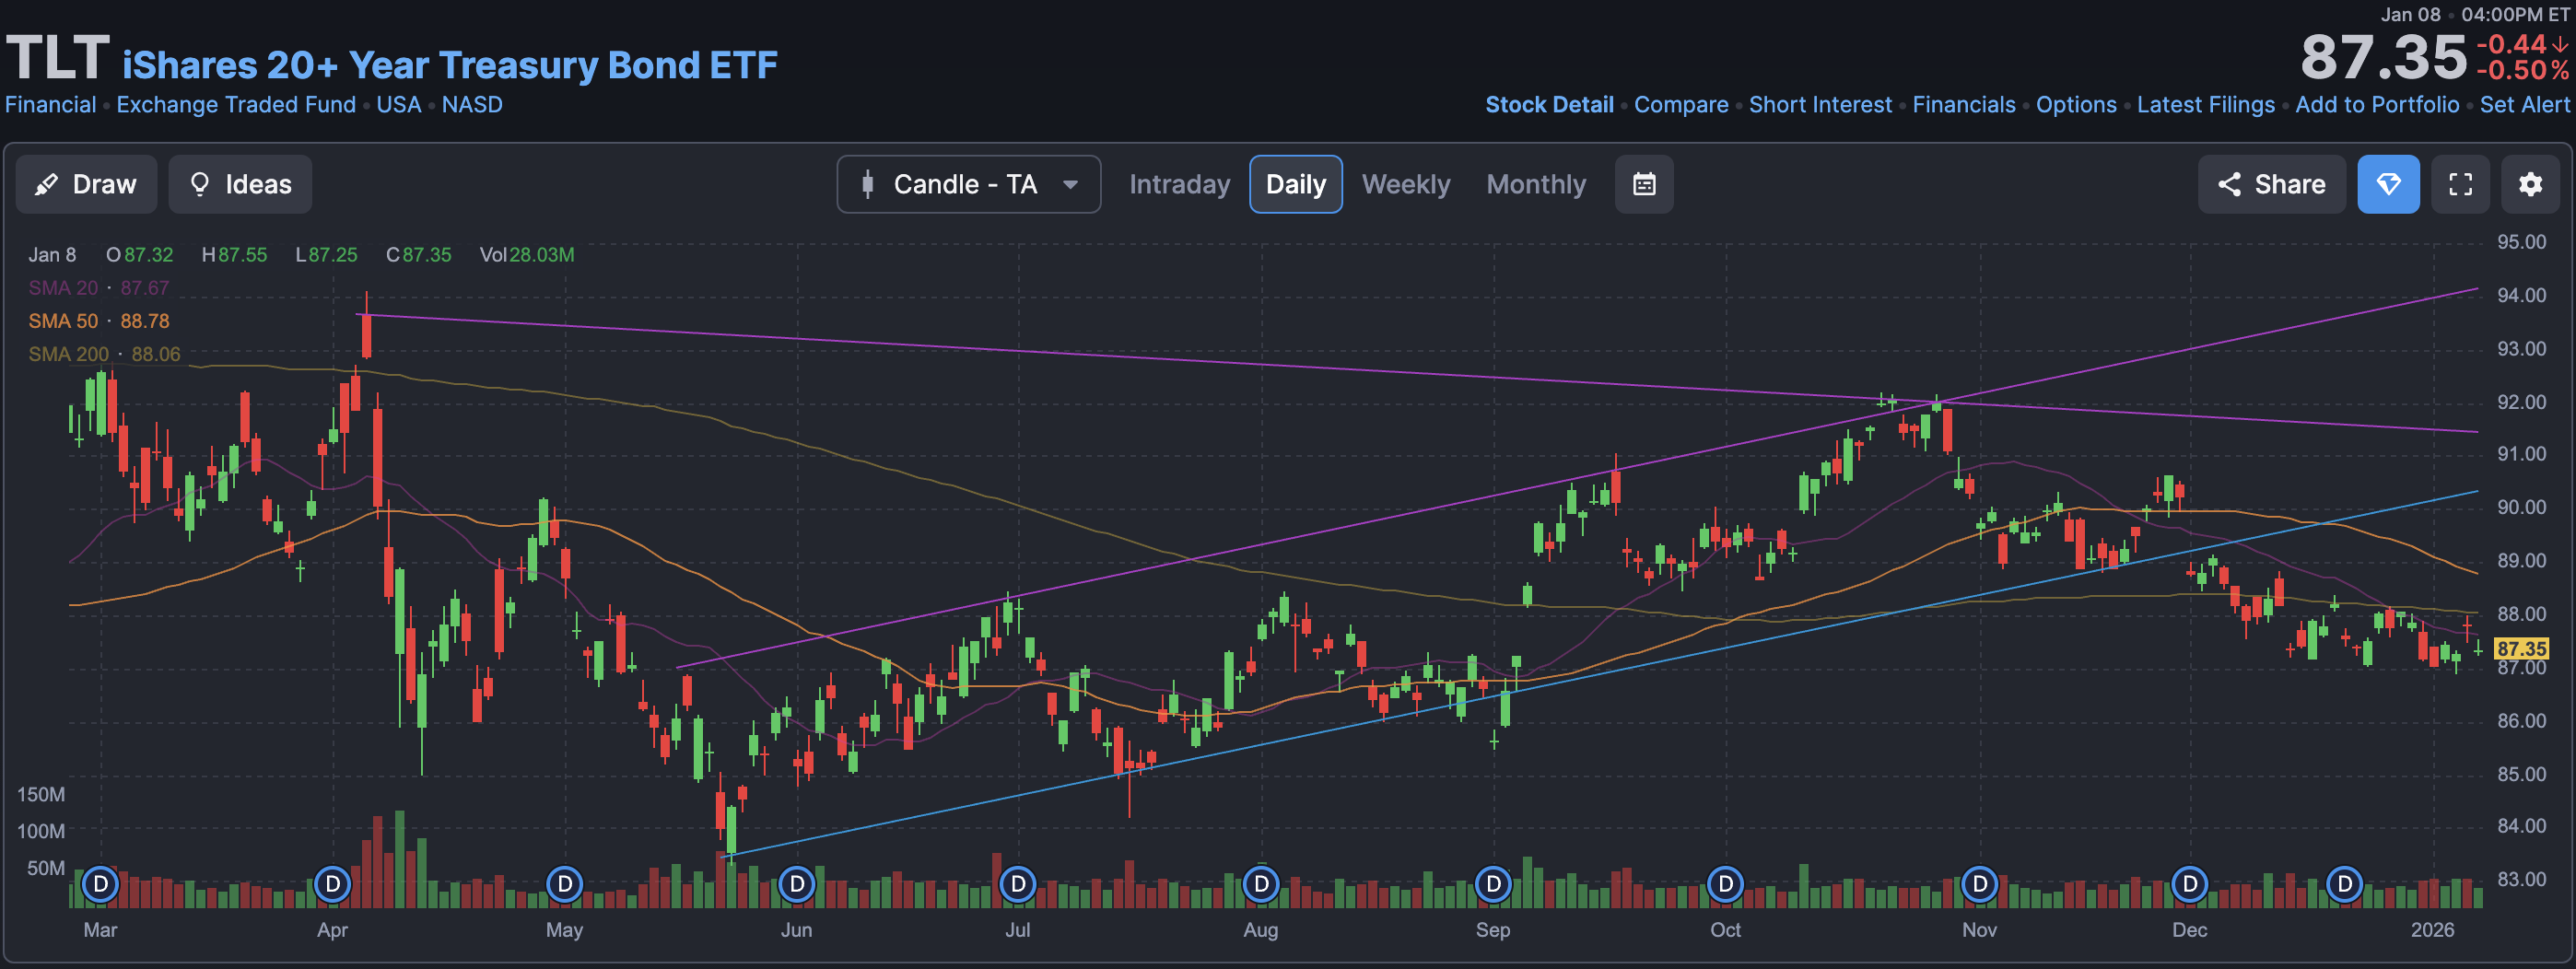Select the SMA 50 indicator label
Image resolution: width=2576 pixels, height=969 pixels.
(63, 321)
